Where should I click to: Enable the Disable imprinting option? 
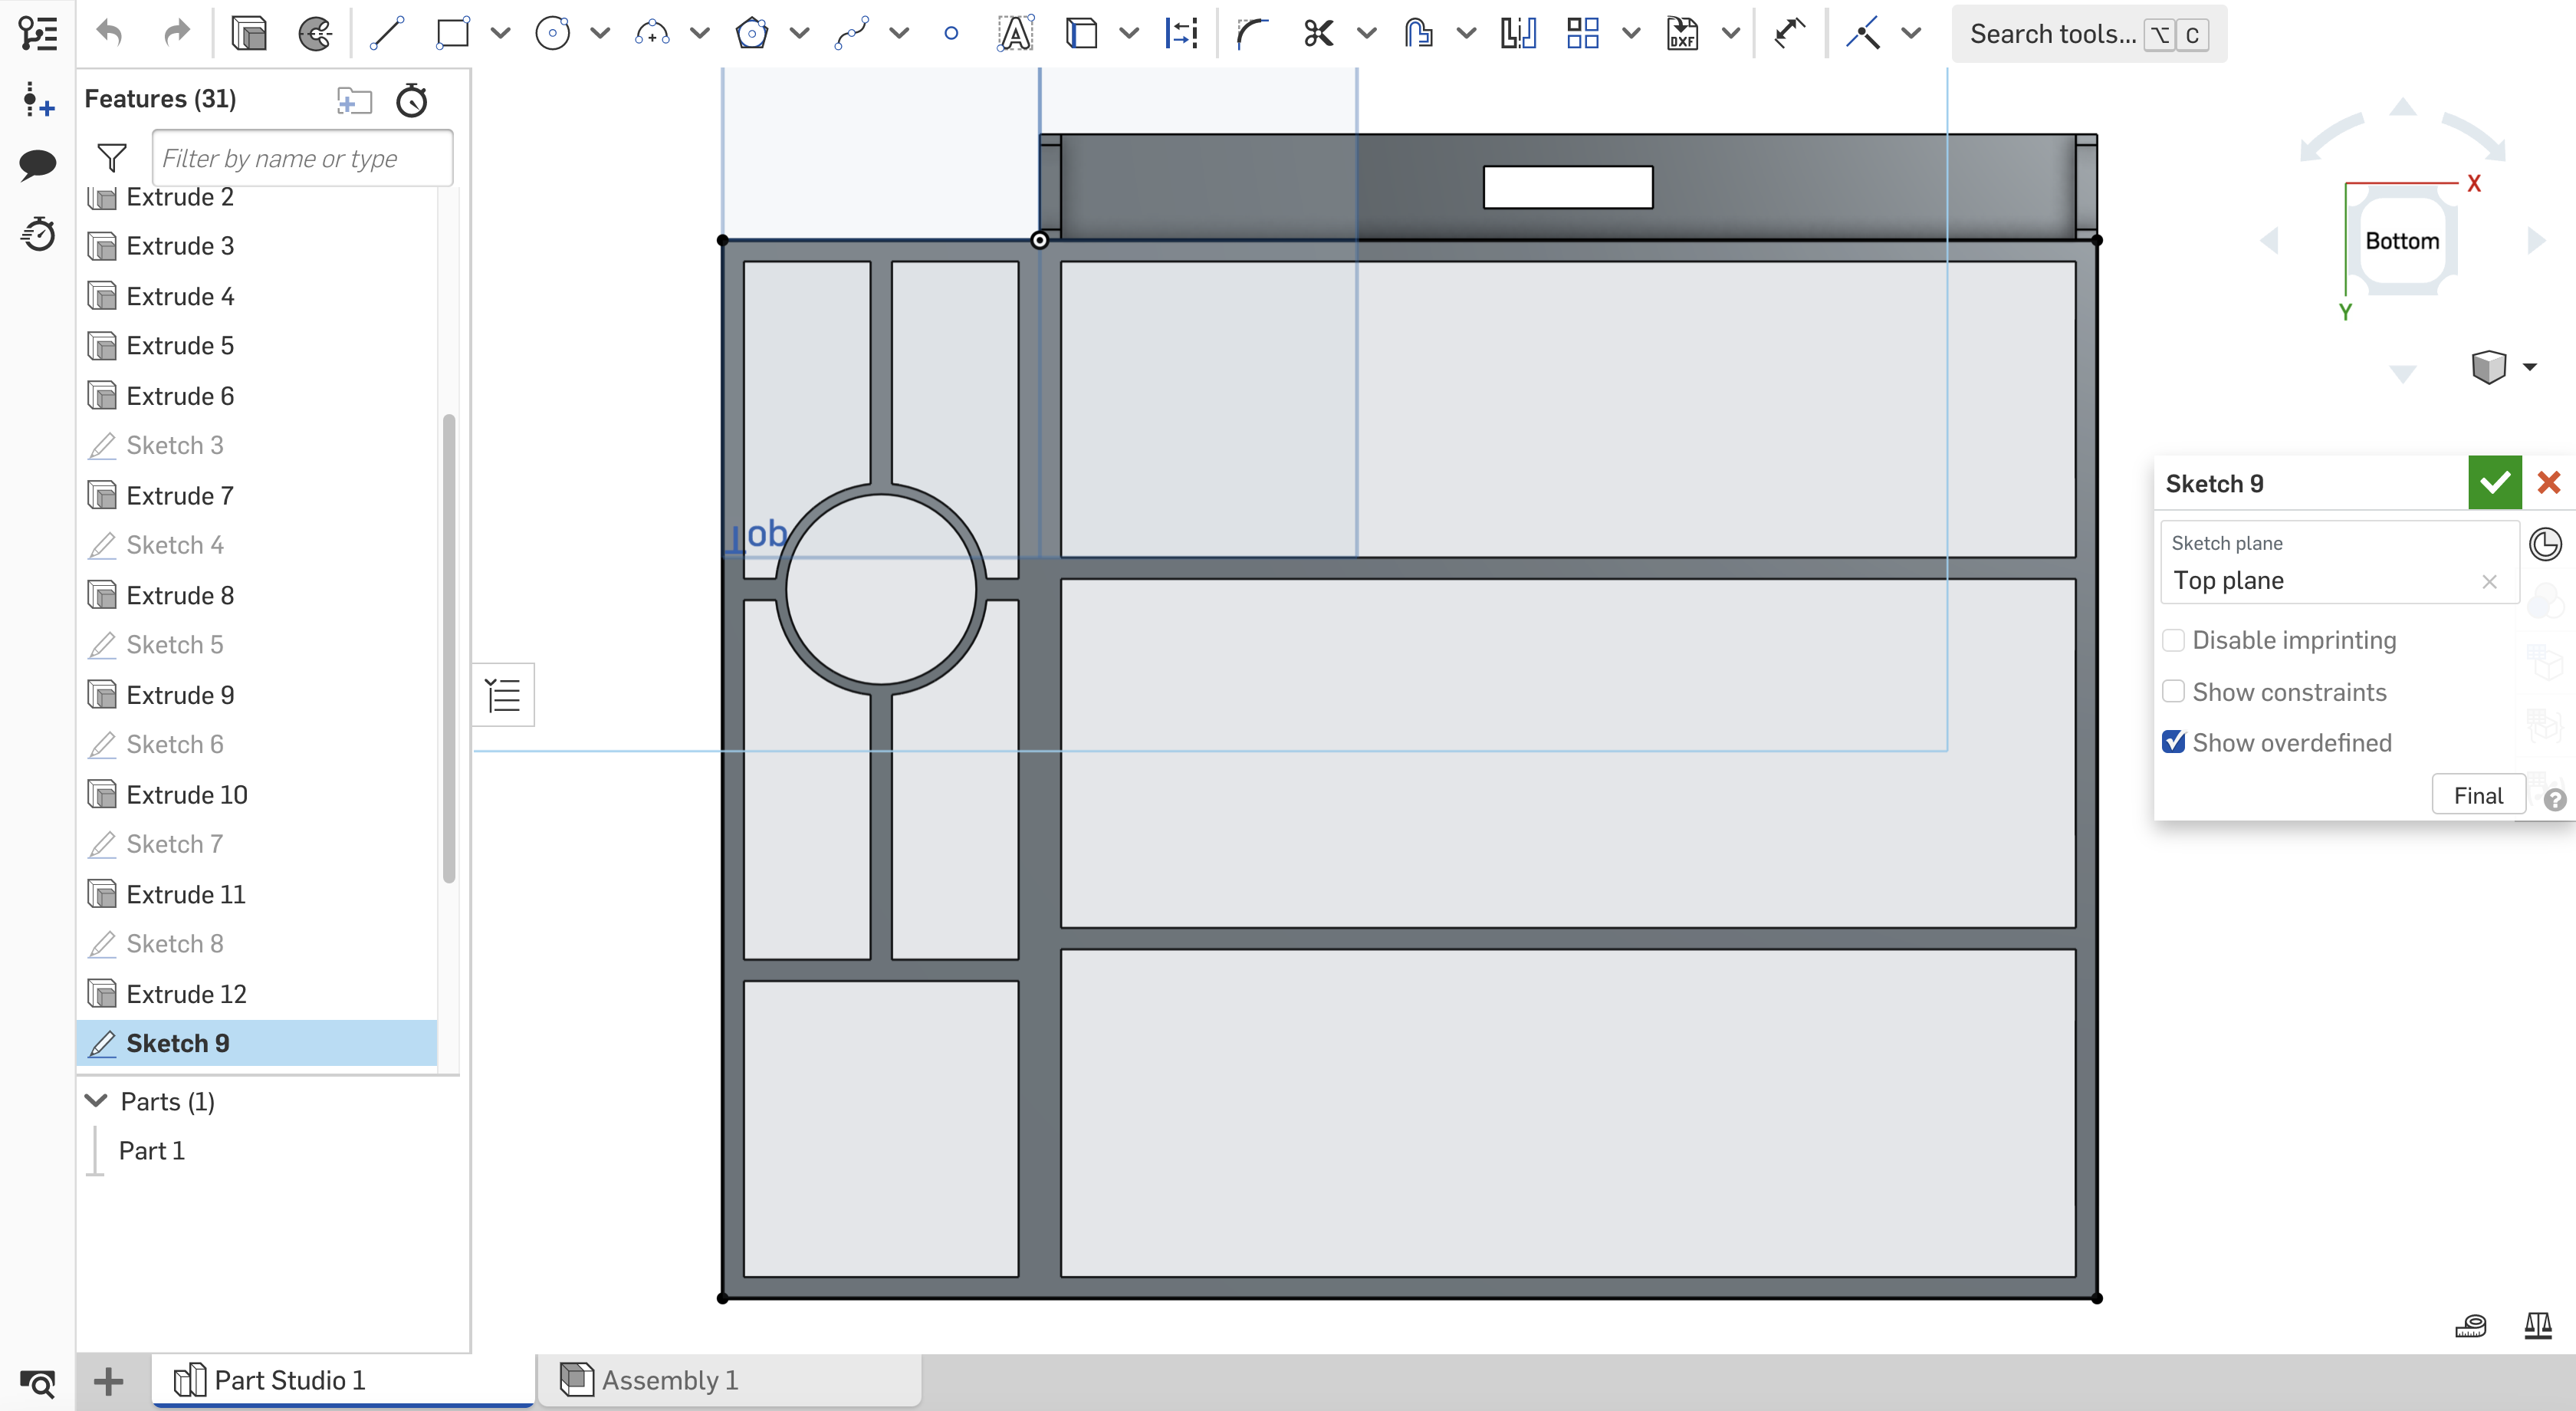click(x=2173, y=639)
